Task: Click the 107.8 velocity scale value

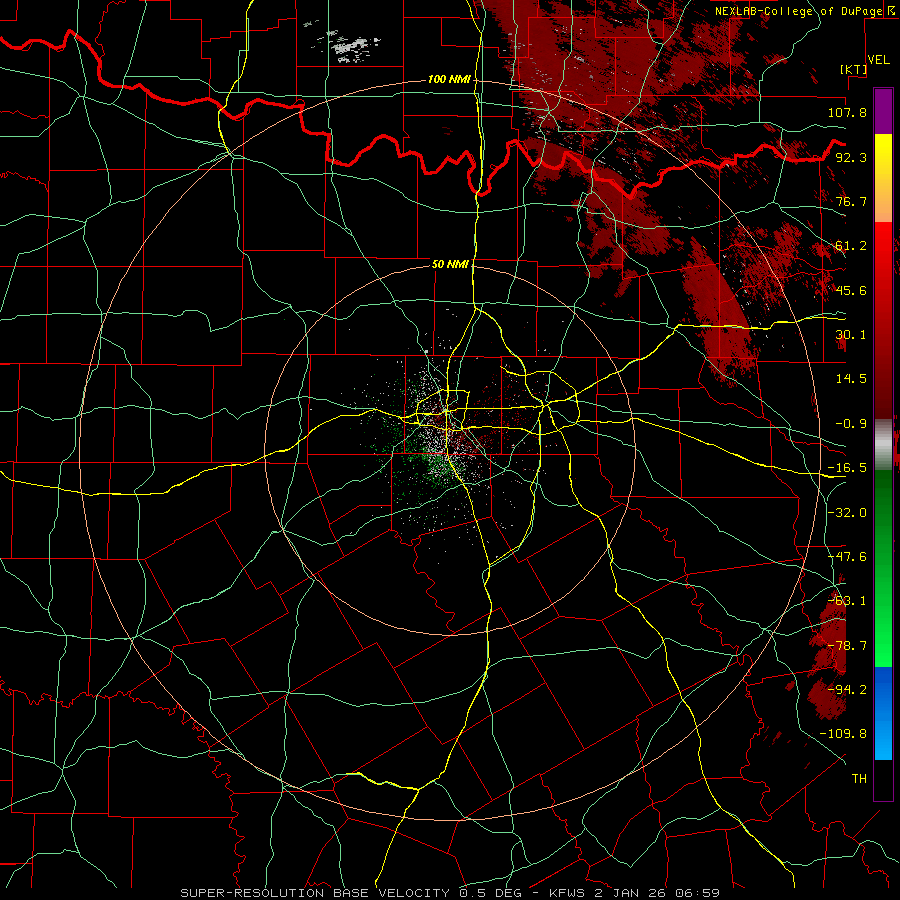Action: coord(847,112)
